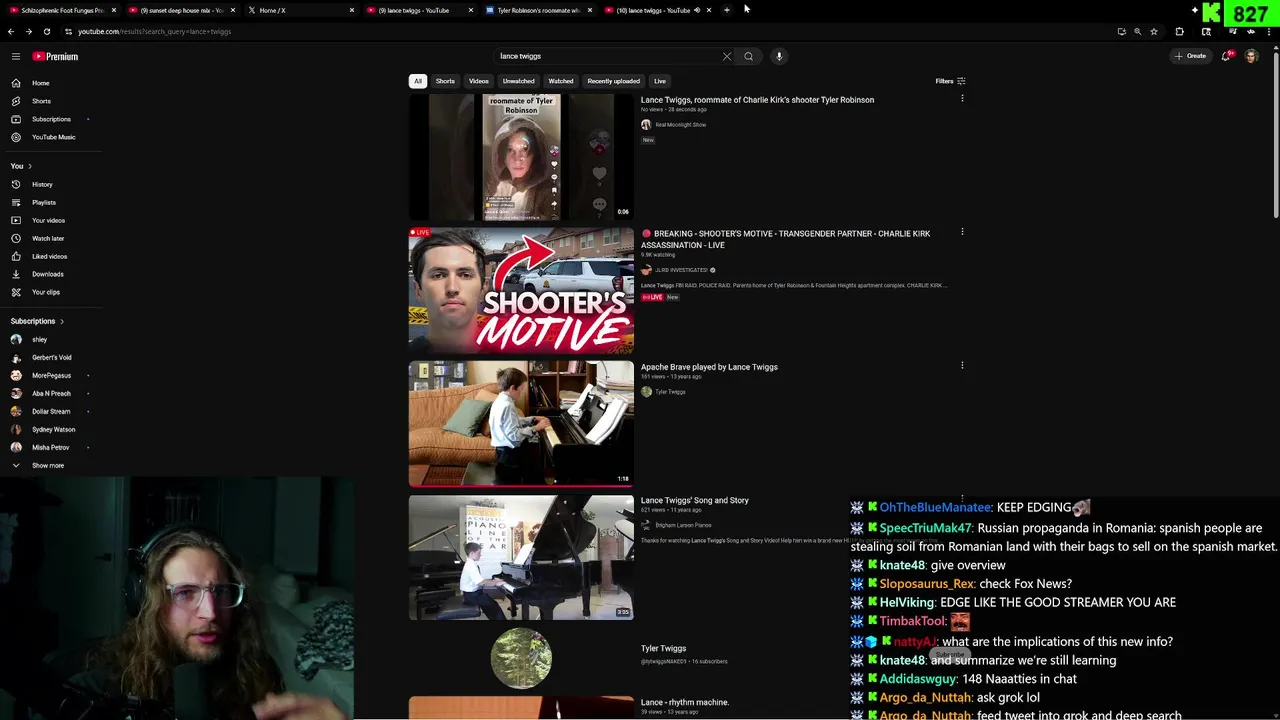This screenshot has height=720, width=1280.
Task: Click the Create button
Action: (1191, 56)
